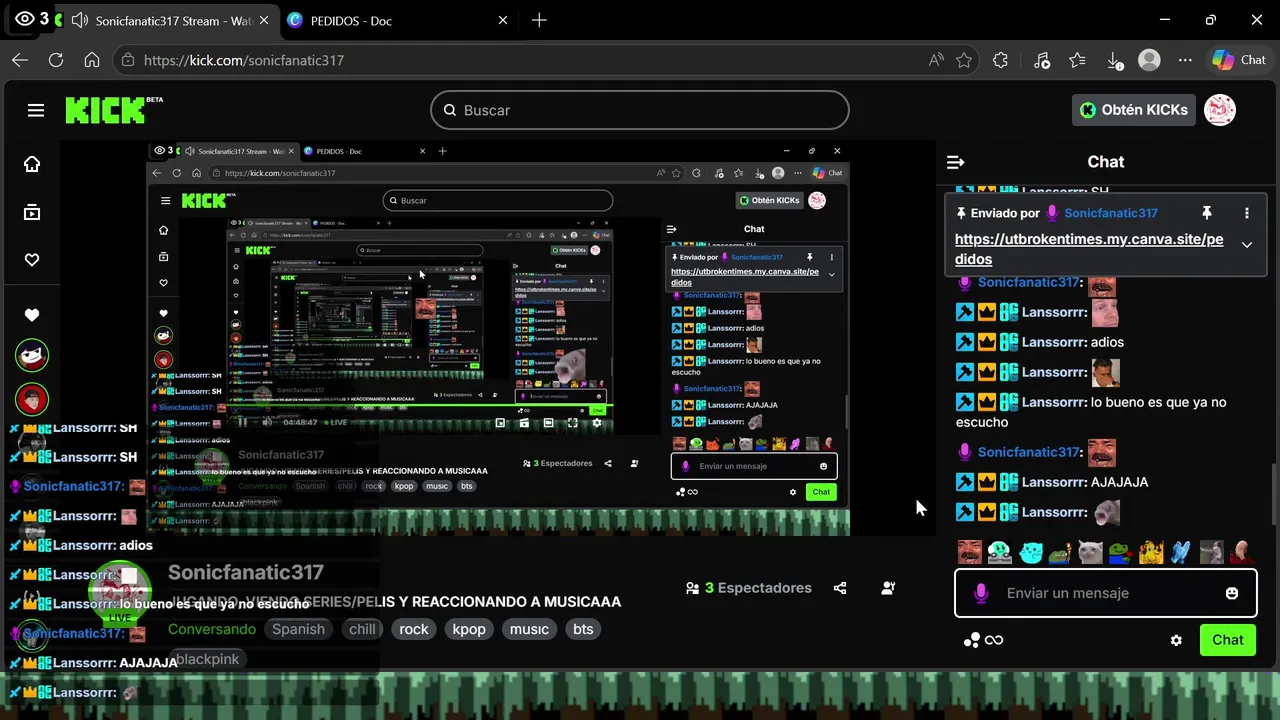The height and width of the screenshot is (720, 1280).
Task: Open the pinned utbrokentimes canva link
Action: (x=1089, y=249)
